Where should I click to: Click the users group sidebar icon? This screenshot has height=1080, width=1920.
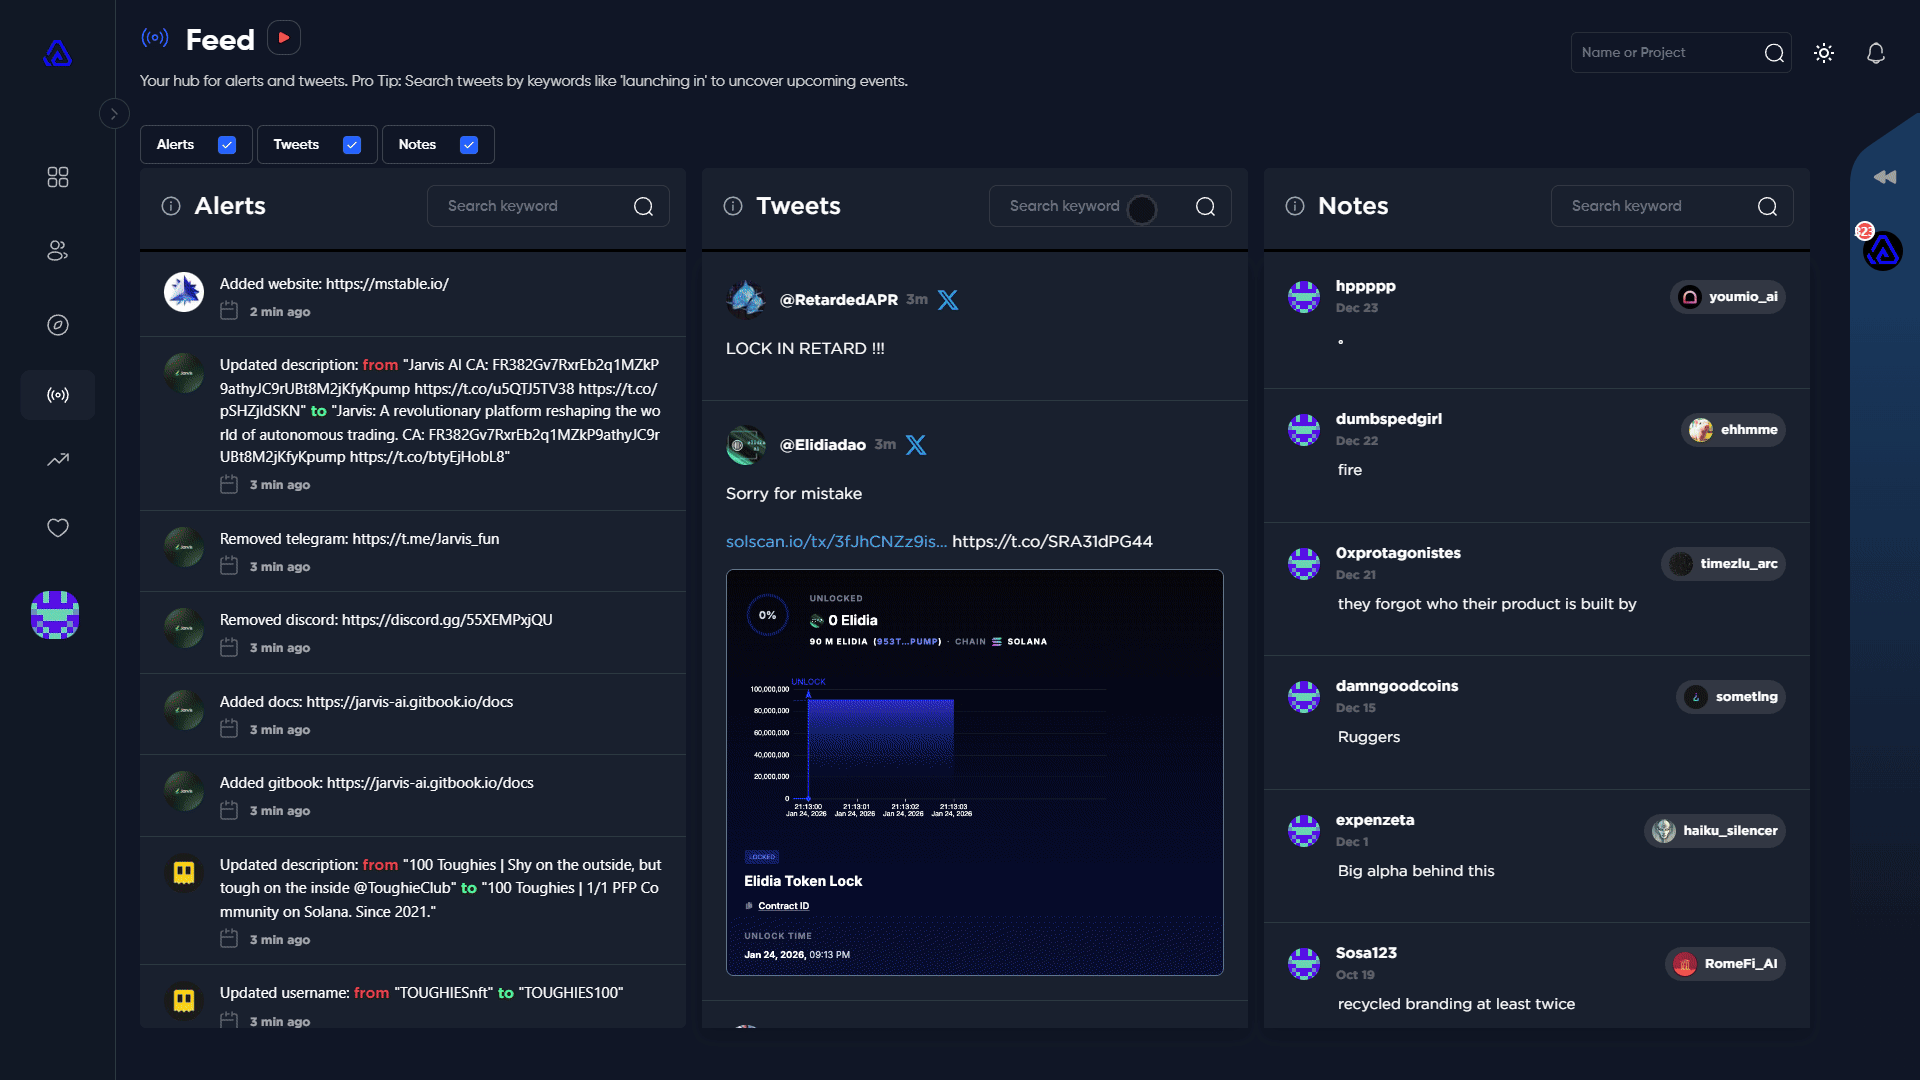coord(58,251)
